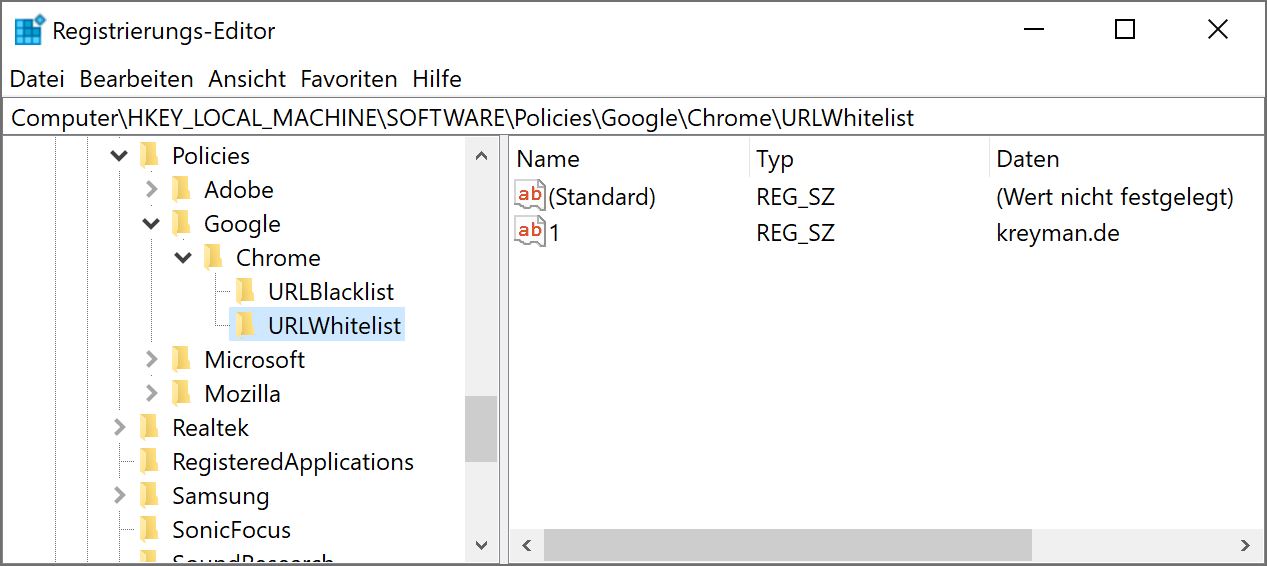
Task: Select the URLBlacklist folder icon
Action: [x=246, y=291]
